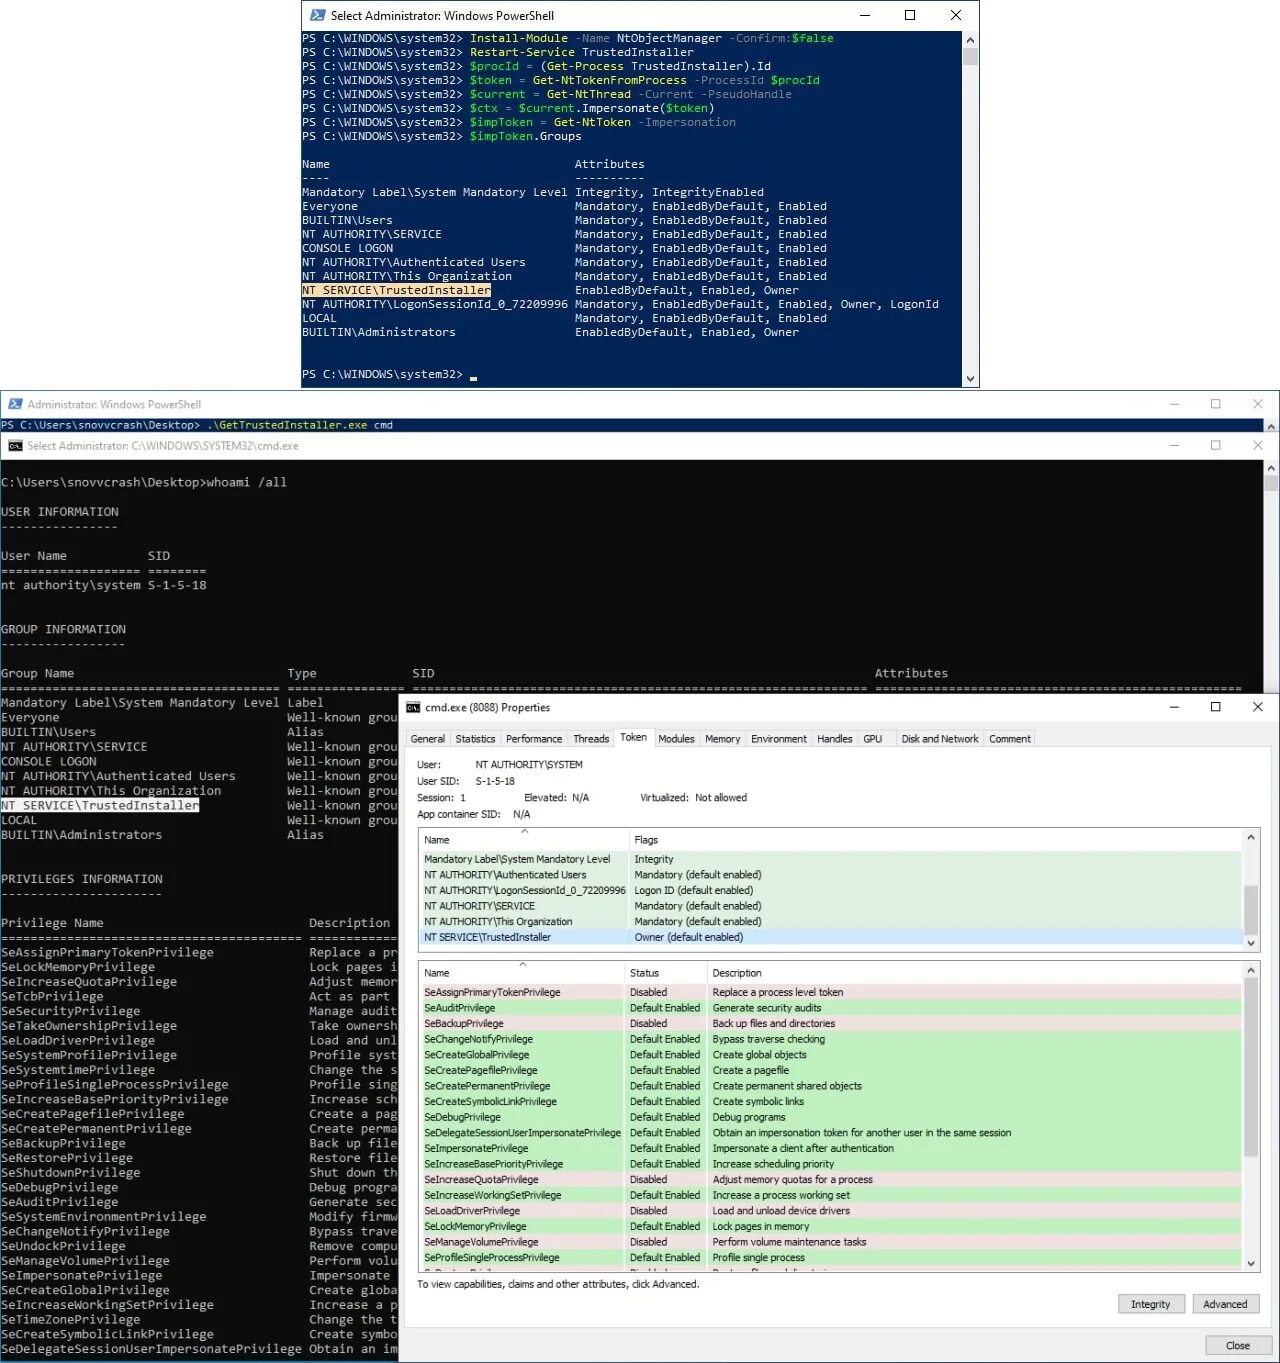The width and height of the screenshot is (1280, 1363).
Task: Select SeCreatePagefilePrivilege row in Properties
Action: pos(830,1070)
